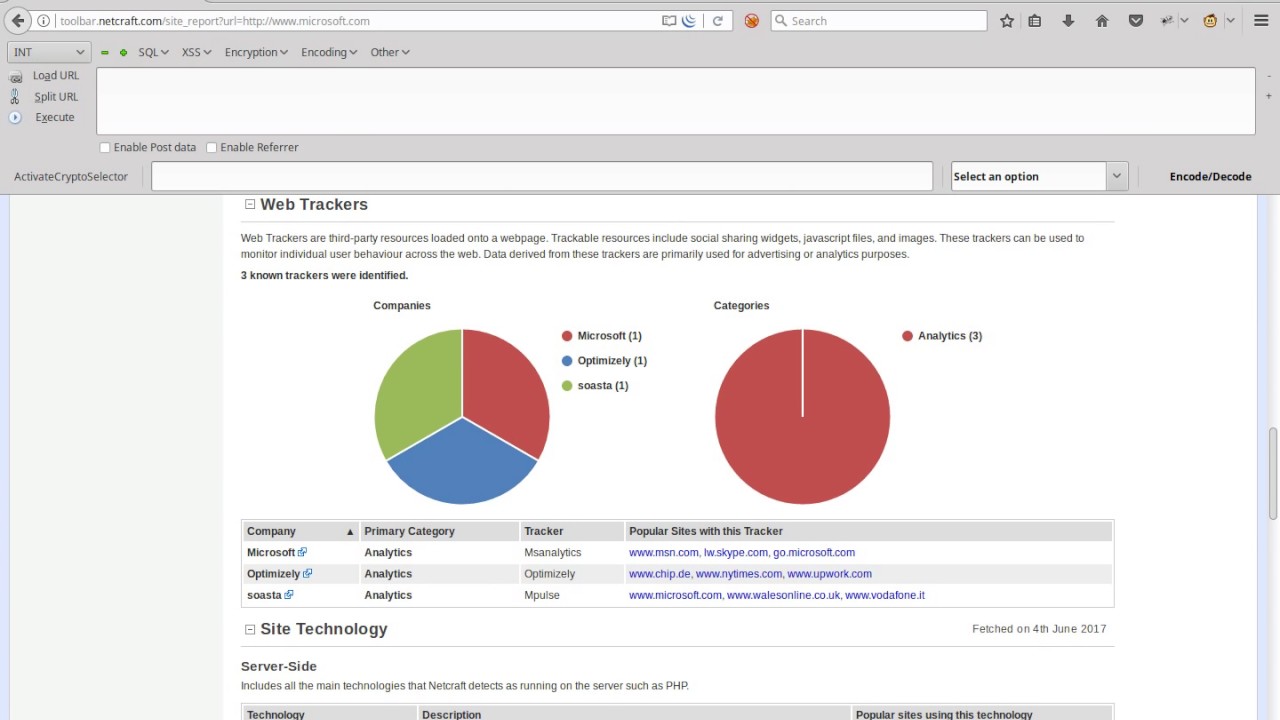The width and height of the screenshot is (1280, 720).
Task: Click the Primary Category column header
Action: (439, 531)
